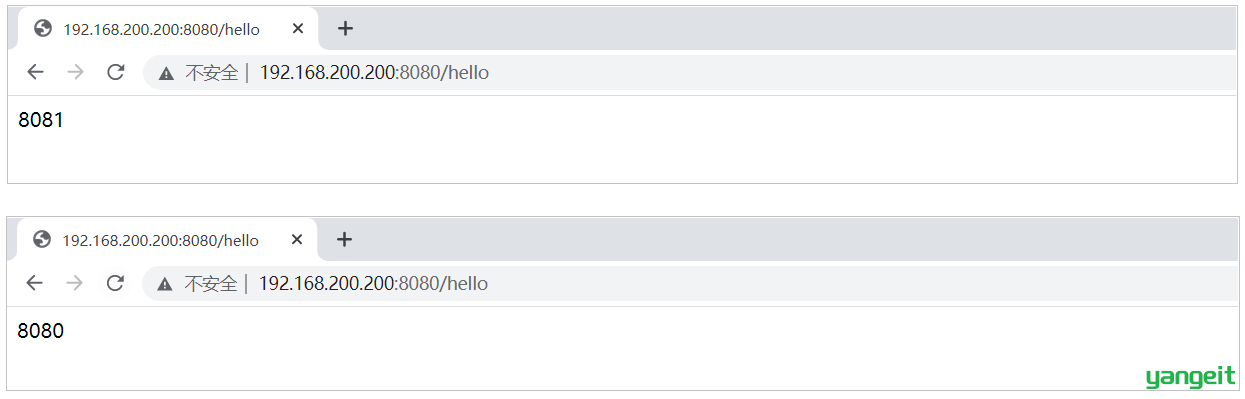Click the forward arrow in the upper browser
Viewport: 1245px width, 399px height.
coord(75,72)
